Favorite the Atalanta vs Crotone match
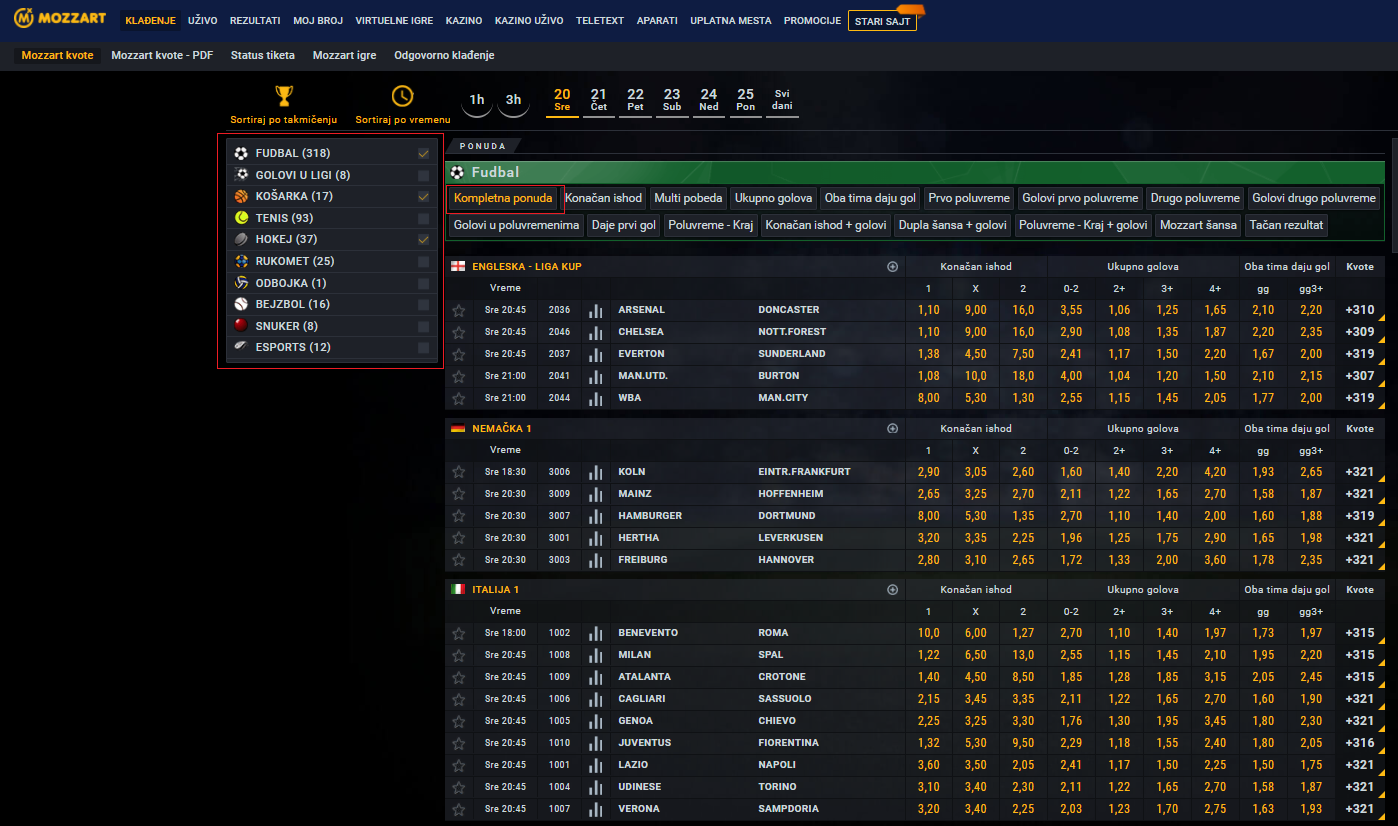This screenshot has width=1398, height=826. tap(459, 677)
